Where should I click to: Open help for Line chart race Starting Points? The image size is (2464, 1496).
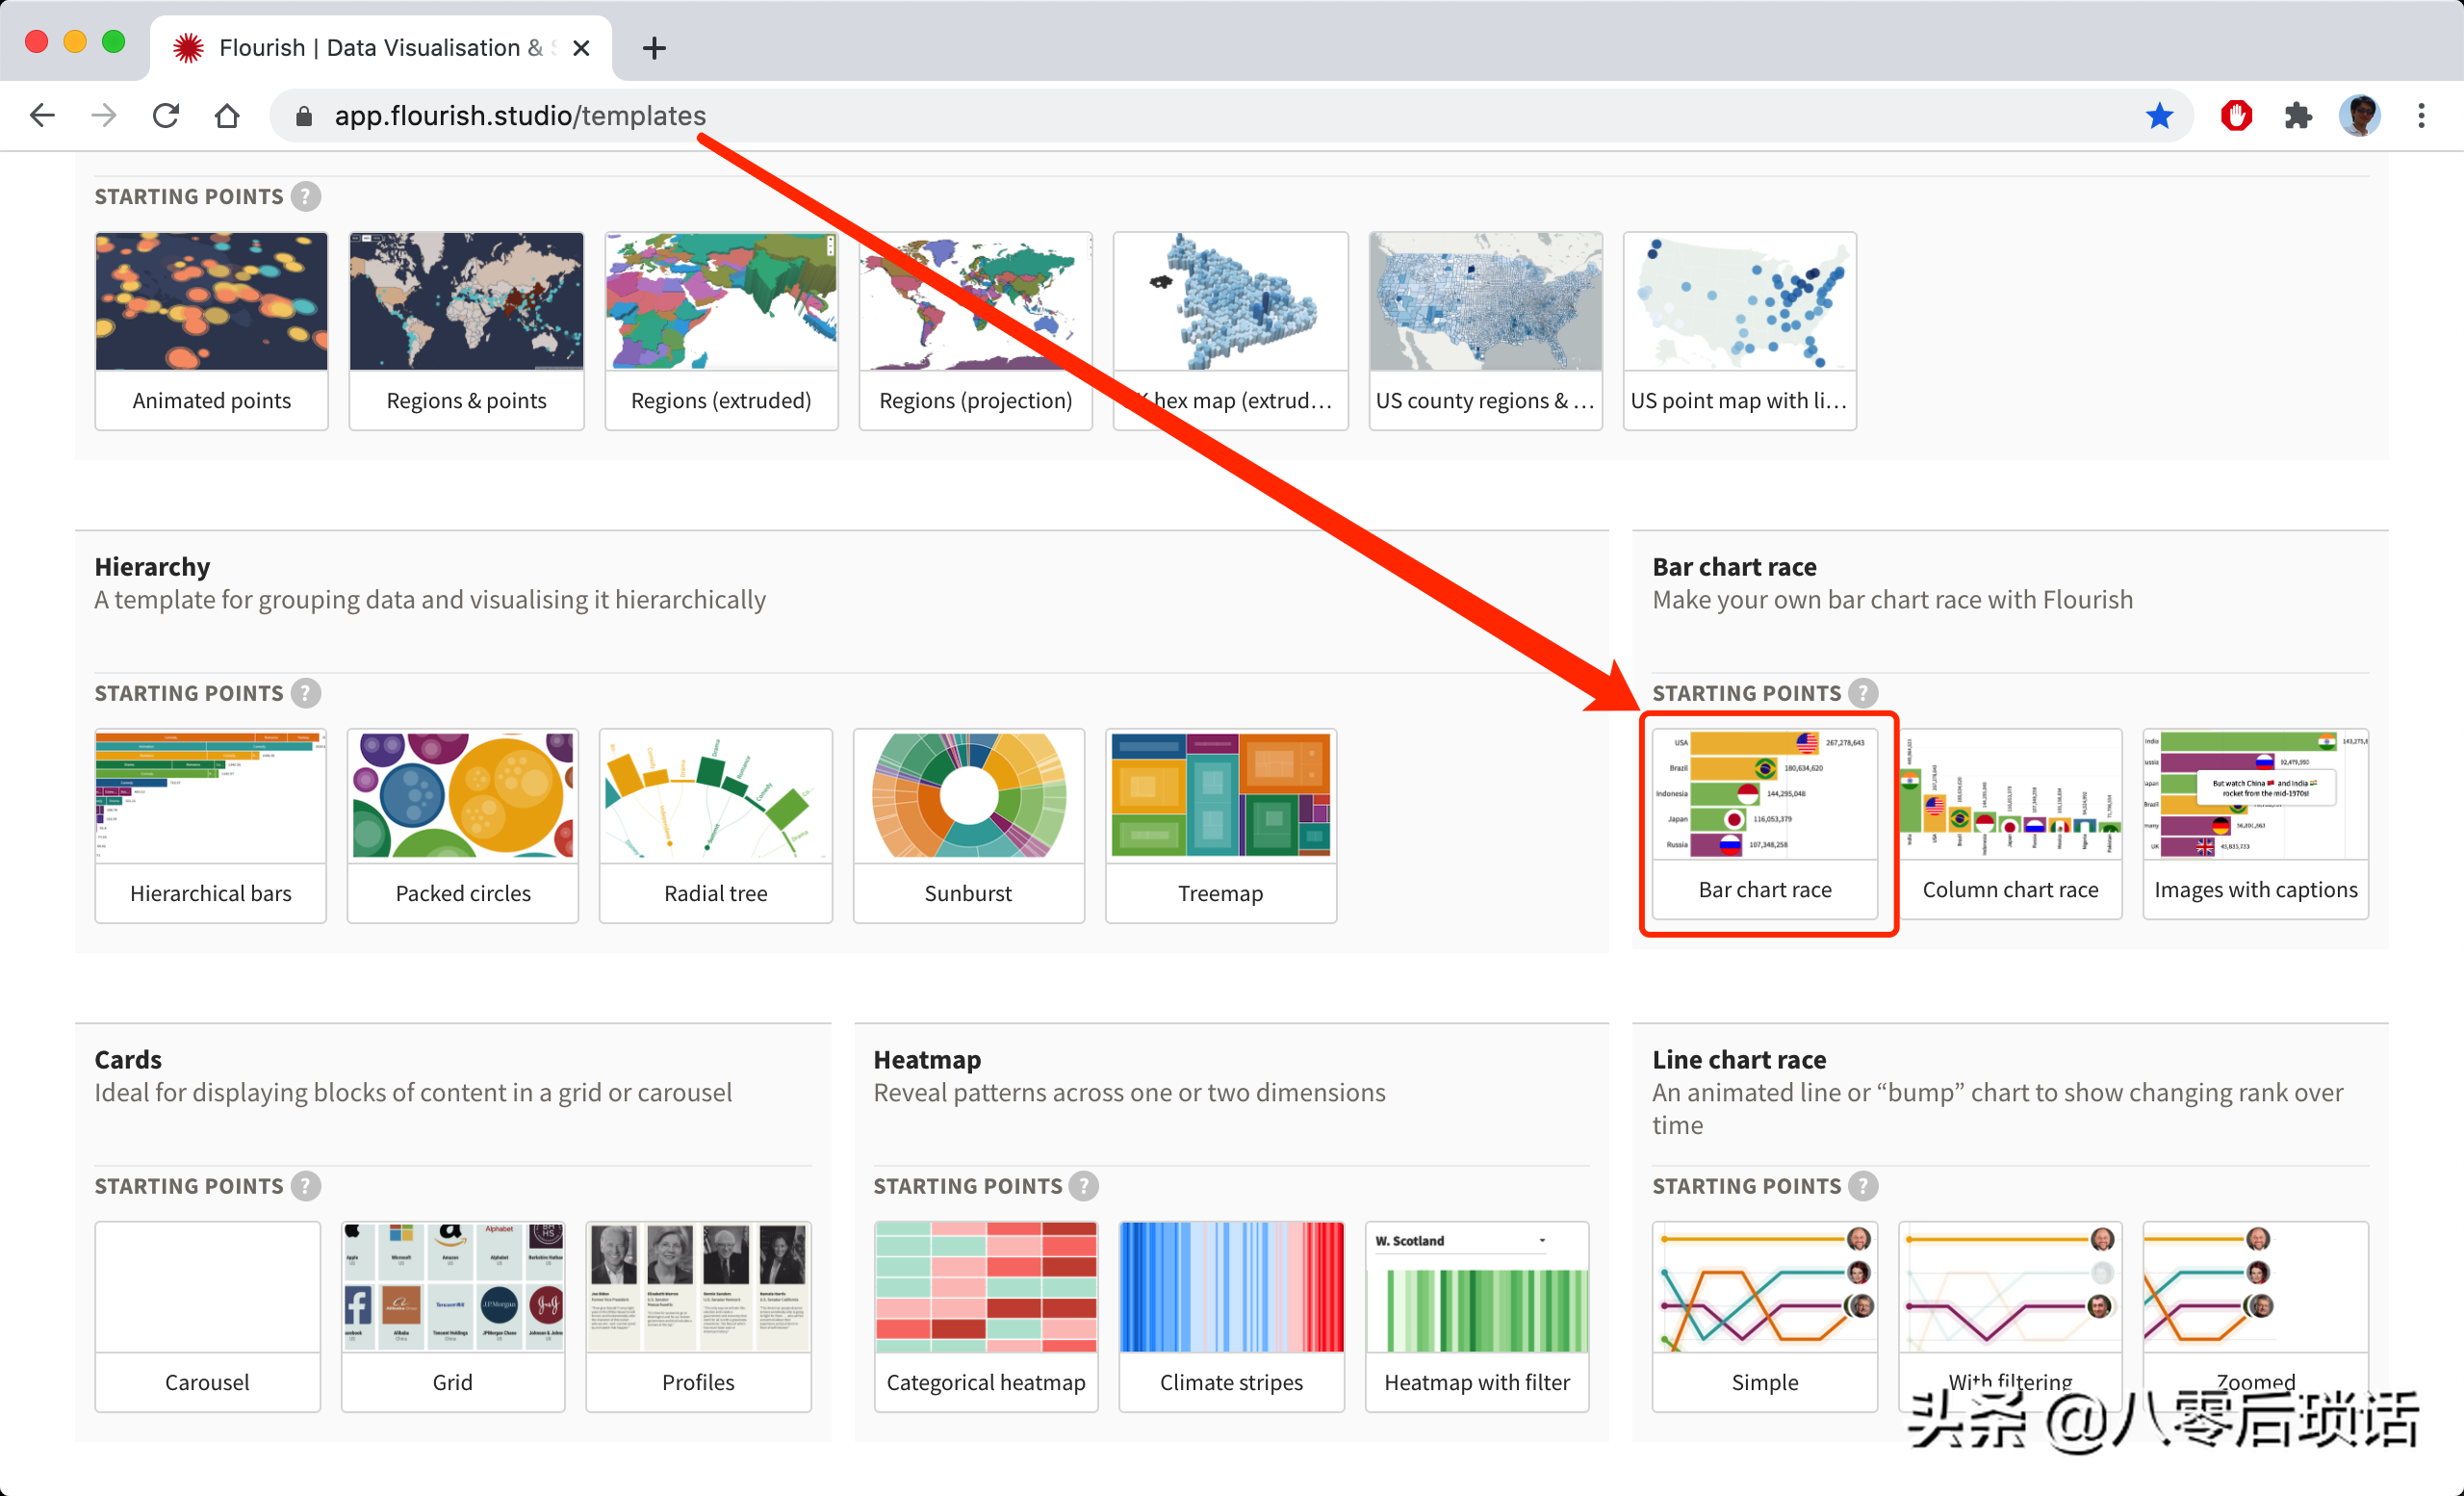pyautogui.click(x=1863, y=1186)
